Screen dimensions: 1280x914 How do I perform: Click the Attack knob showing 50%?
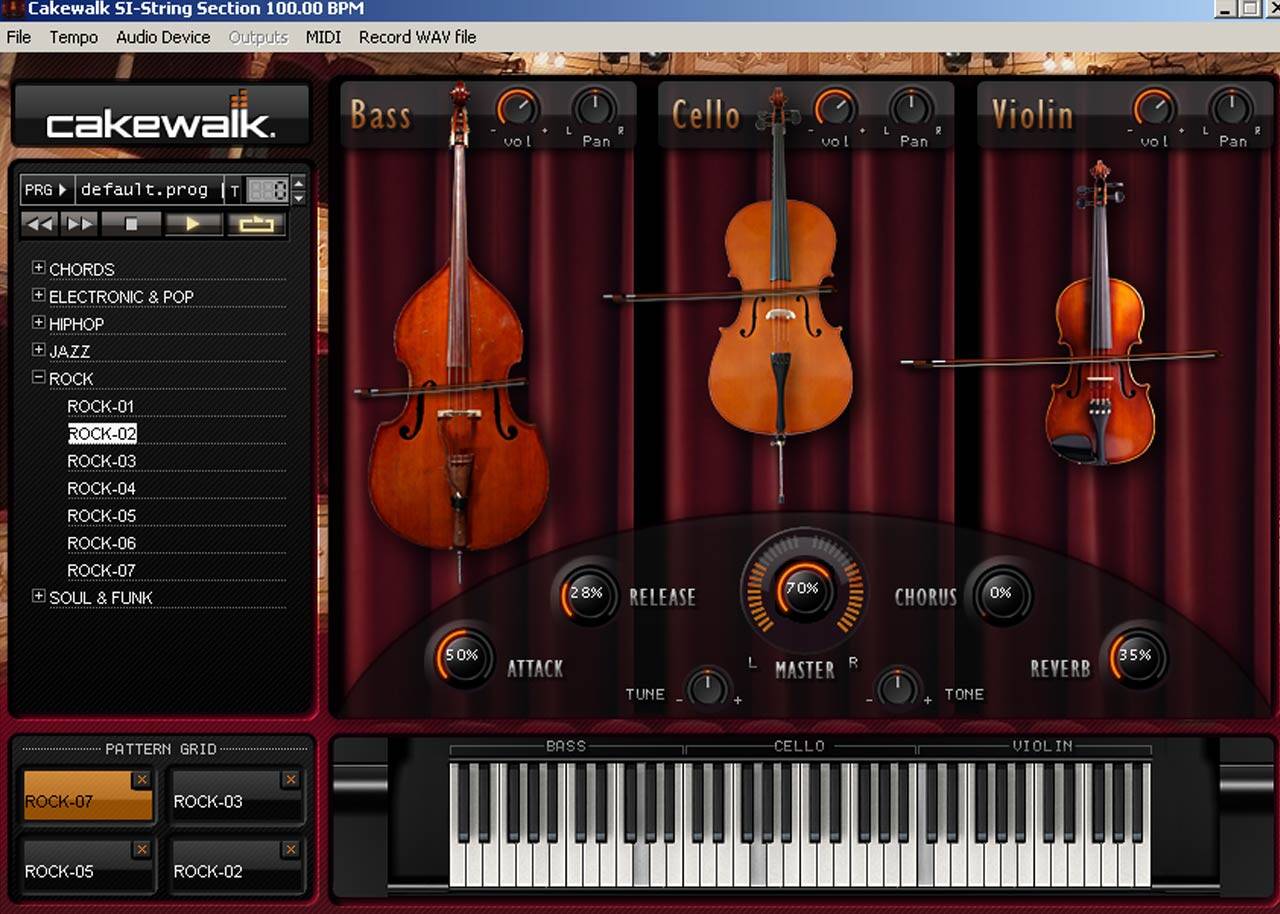(x=461, y=657)
